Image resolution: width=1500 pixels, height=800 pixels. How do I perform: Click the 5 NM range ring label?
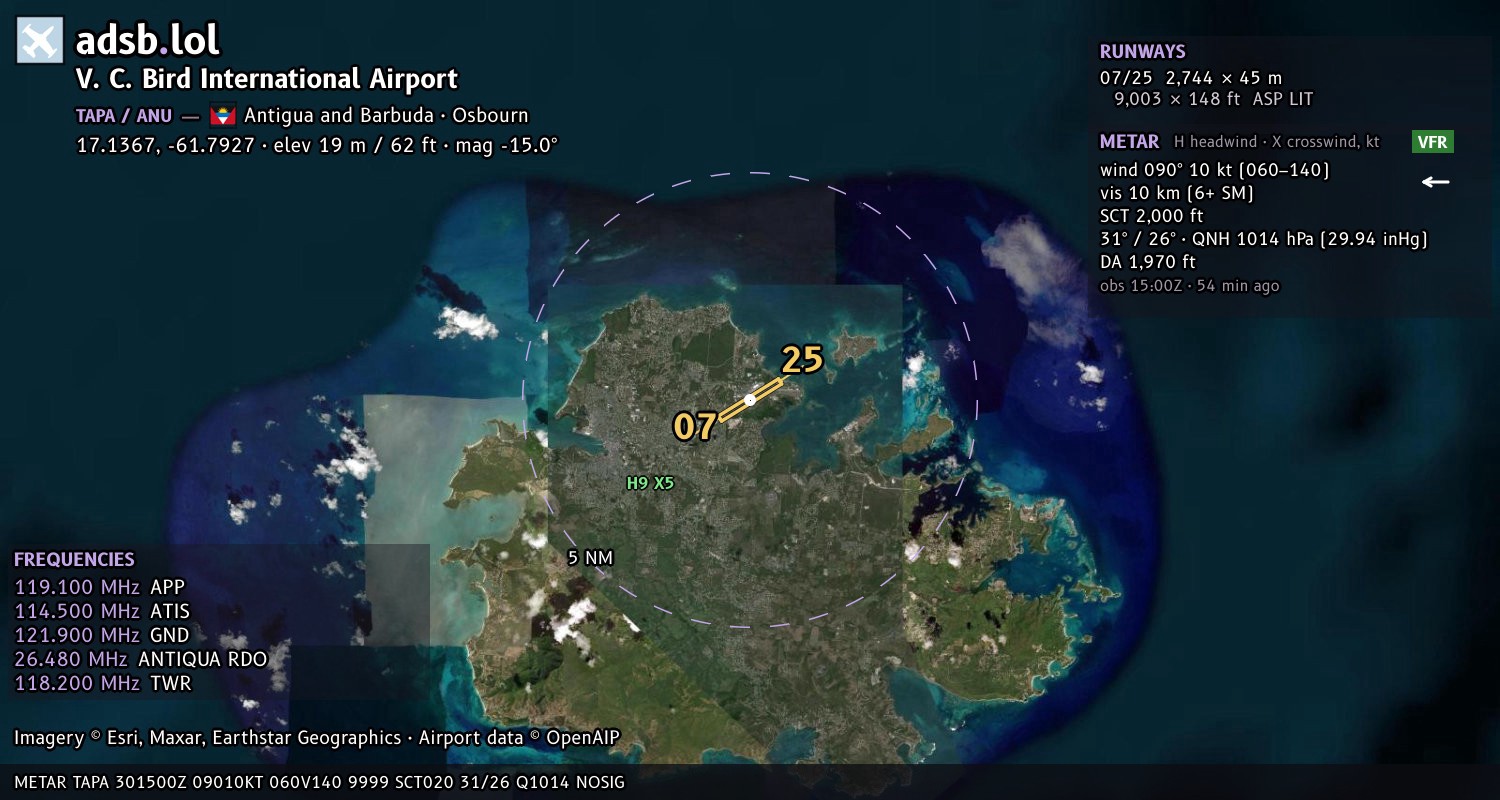[x=590, y=557]
